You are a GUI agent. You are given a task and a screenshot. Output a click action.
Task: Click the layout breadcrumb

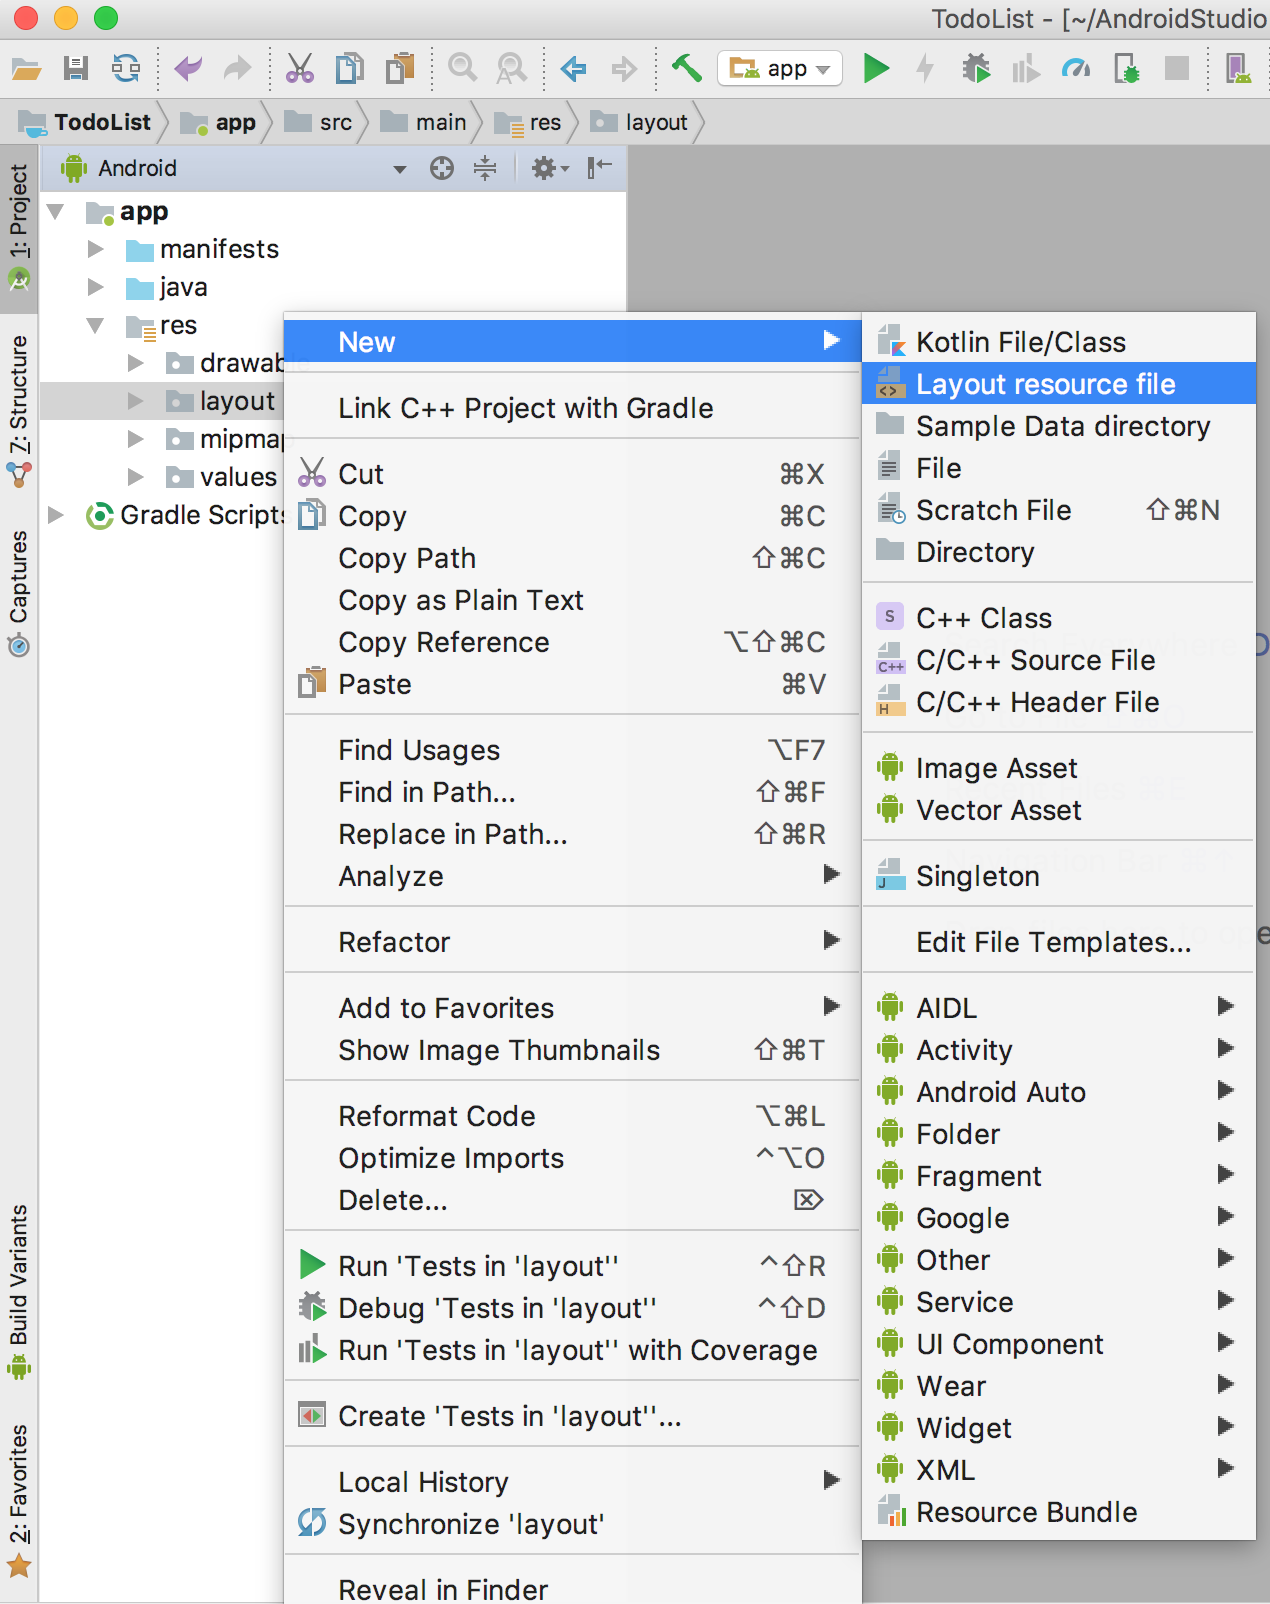pos(639,122)
